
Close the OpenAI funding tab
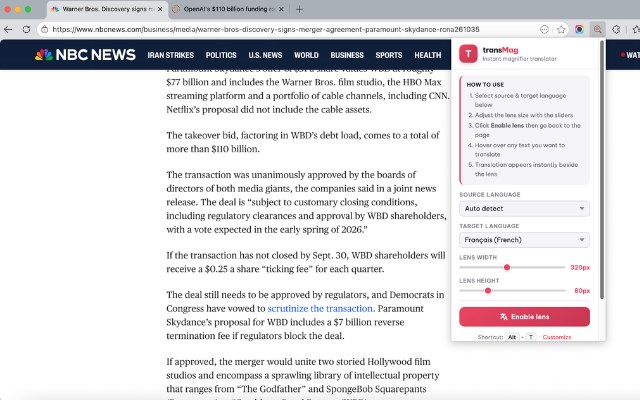coord(281,9)
